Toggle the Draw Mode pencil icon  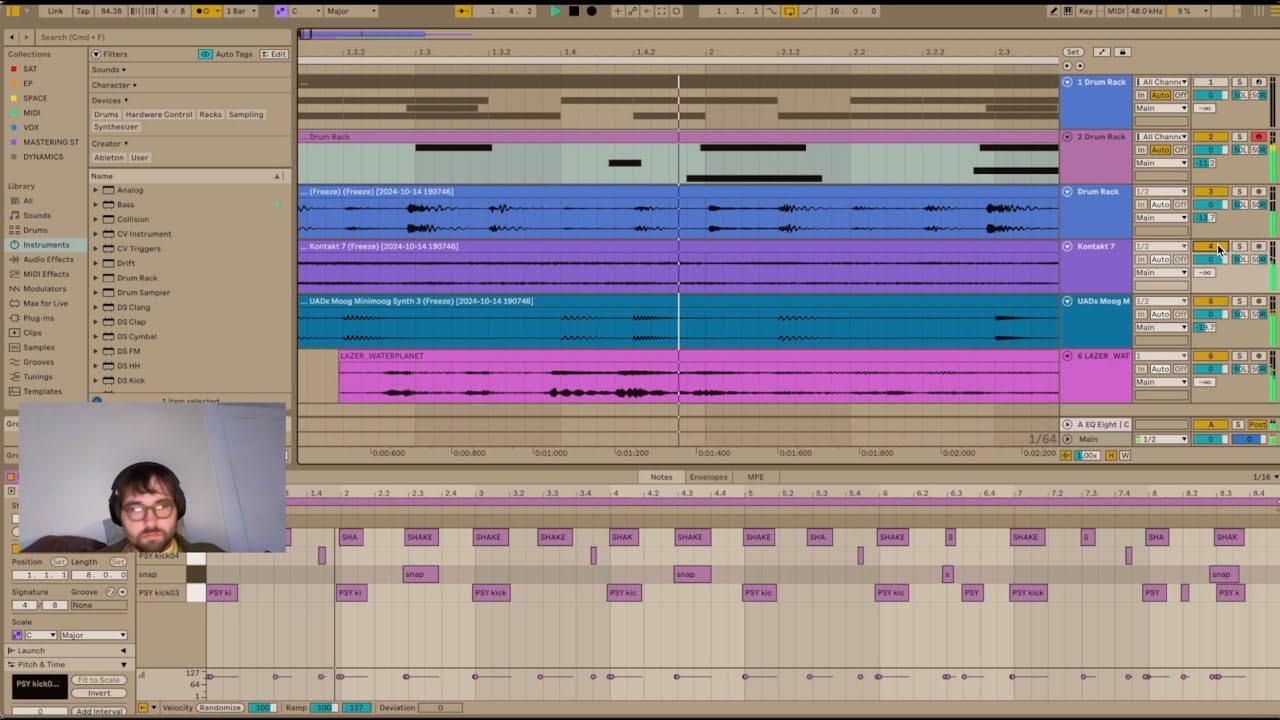(1054, 11)
